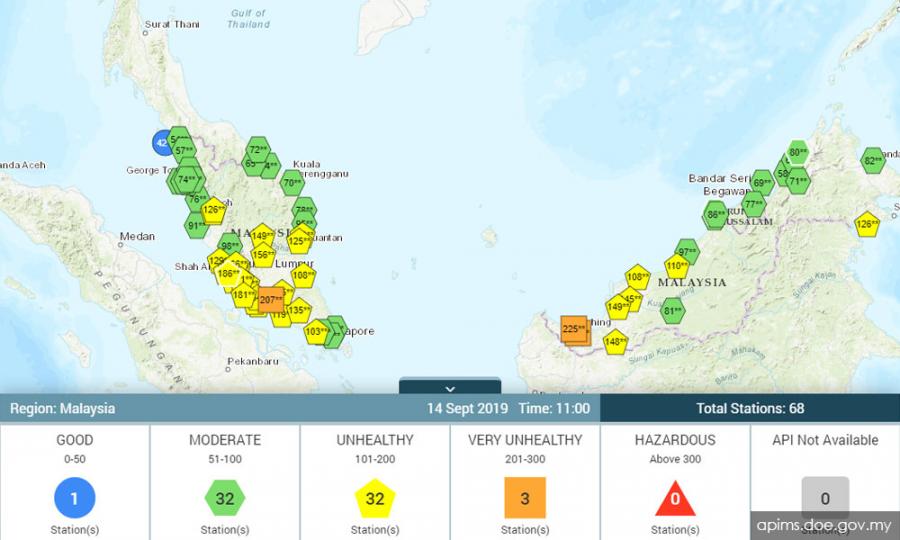Viewport: 900px width, 540px height.
Task: Click the blue station marker showing 42
Action: pyautogui.click(x=161, y=143)
